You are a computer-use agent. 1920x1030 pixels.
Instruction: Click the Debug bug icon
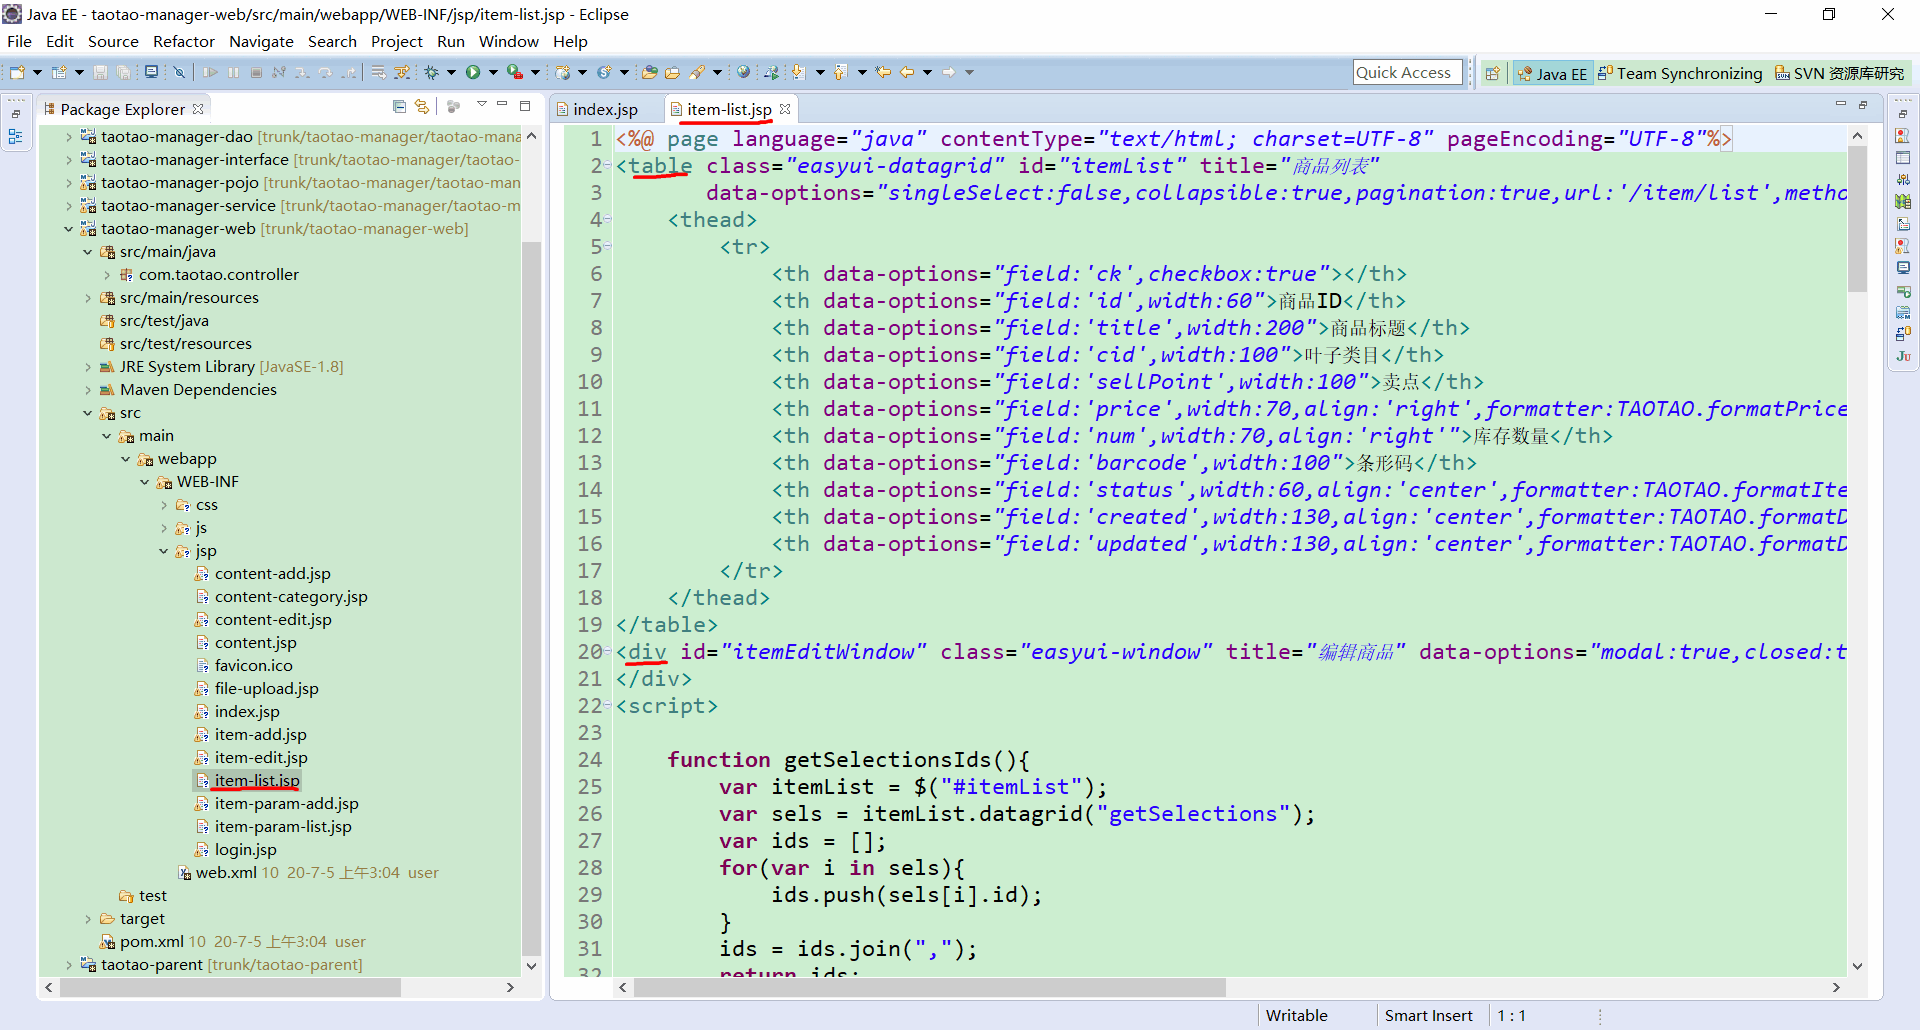[x=432, y=72]
